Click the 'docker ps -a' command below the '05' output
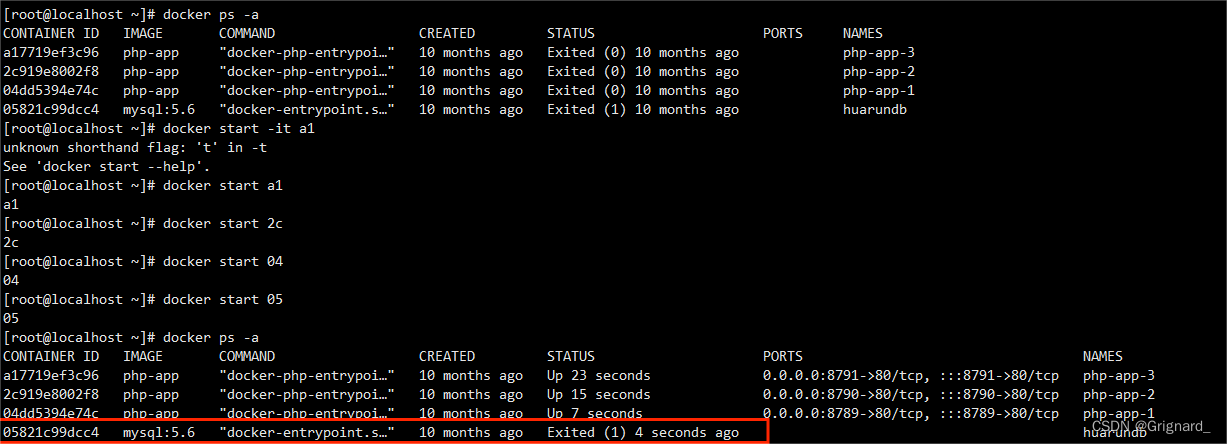The width and height of the screenshot is (1227, 444). [211, 337]
